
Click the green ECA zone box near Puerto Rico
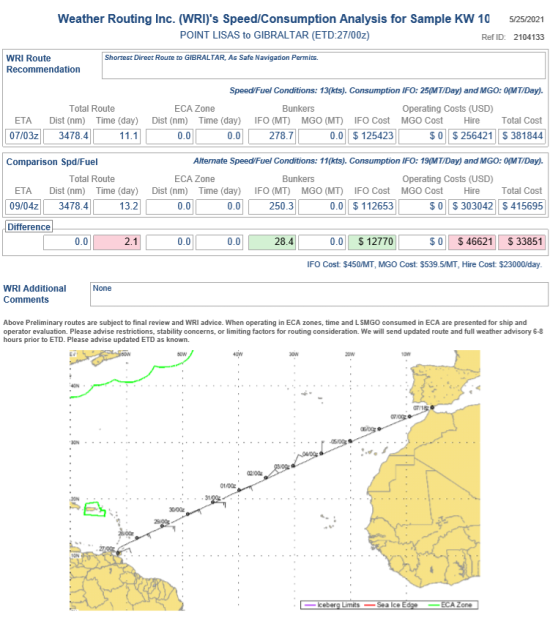pyautogui.click(x=95, y=509)
